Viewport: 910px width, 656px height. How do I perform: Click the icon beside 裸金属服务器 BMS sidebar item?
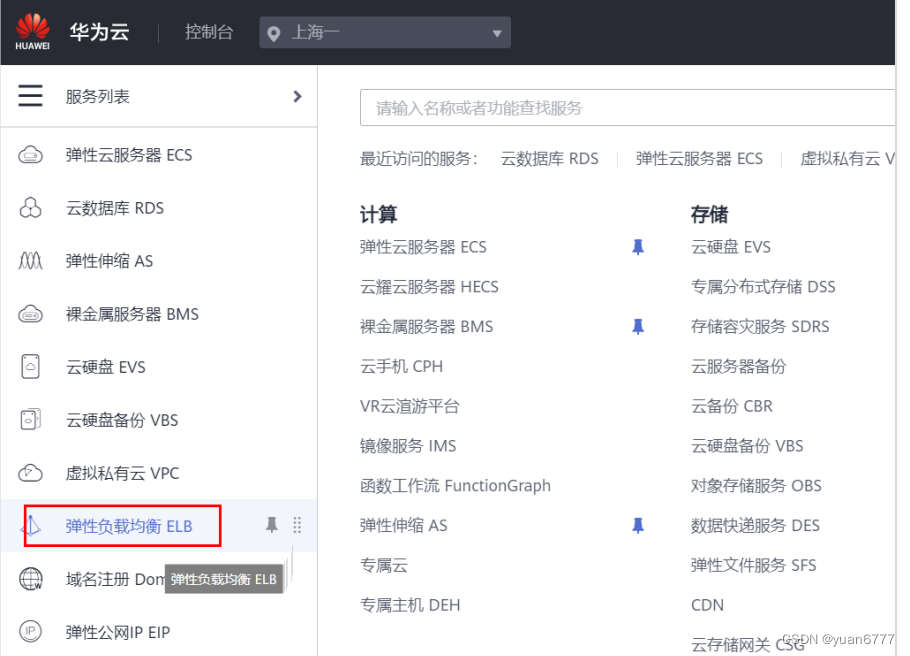click(x=30, y=314)
